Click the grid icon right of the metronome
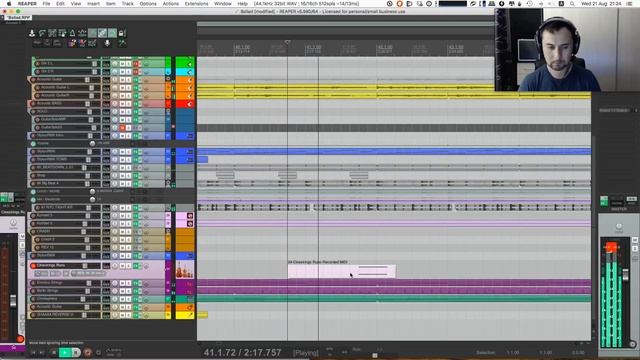 tap(82, 33)
